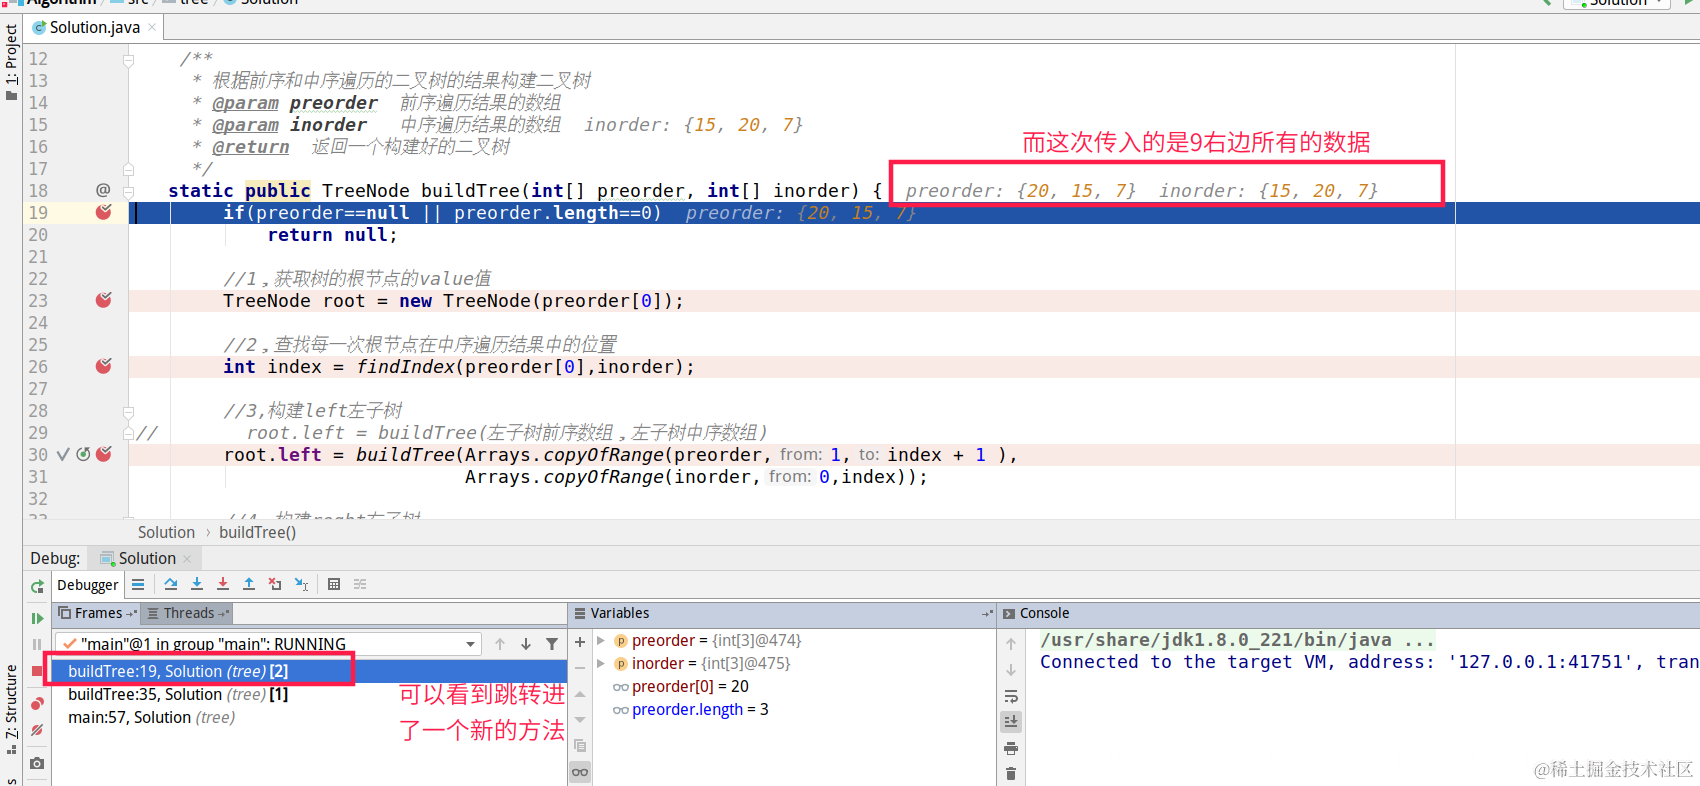Toggle show watches glasses icon
The width and height of the screenshot is (1700, 786).
click(580, 772)
